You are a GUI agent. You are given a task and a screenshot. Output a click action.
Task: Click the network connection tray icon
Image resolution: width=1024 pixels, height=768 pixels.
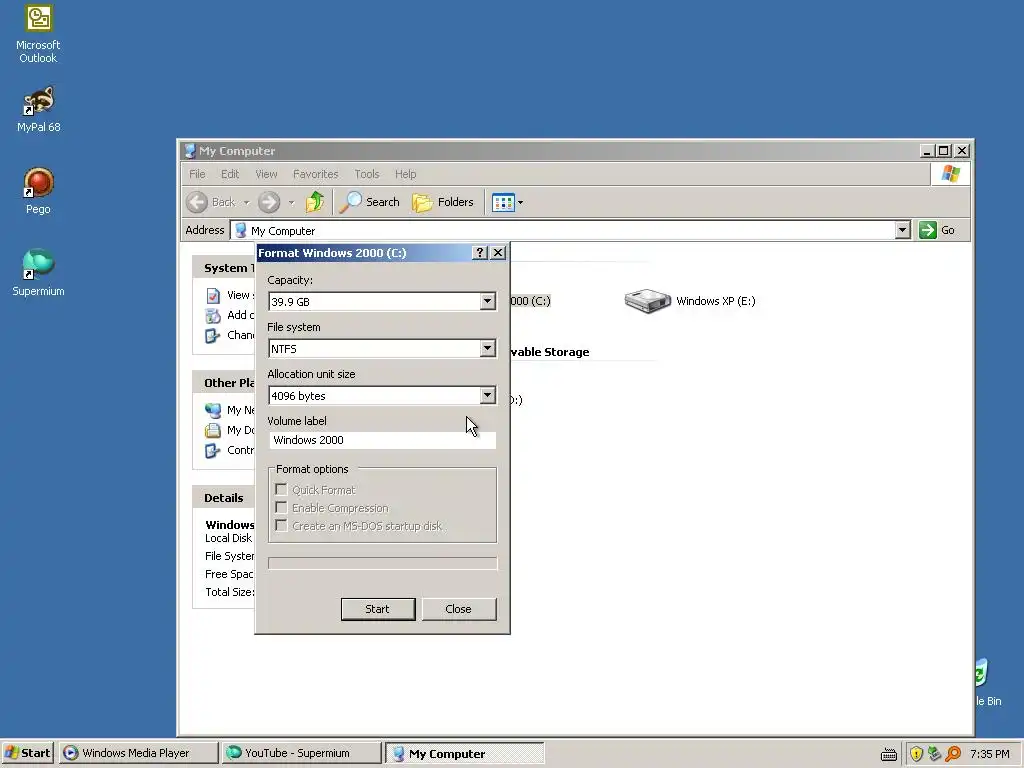(935, 754)
